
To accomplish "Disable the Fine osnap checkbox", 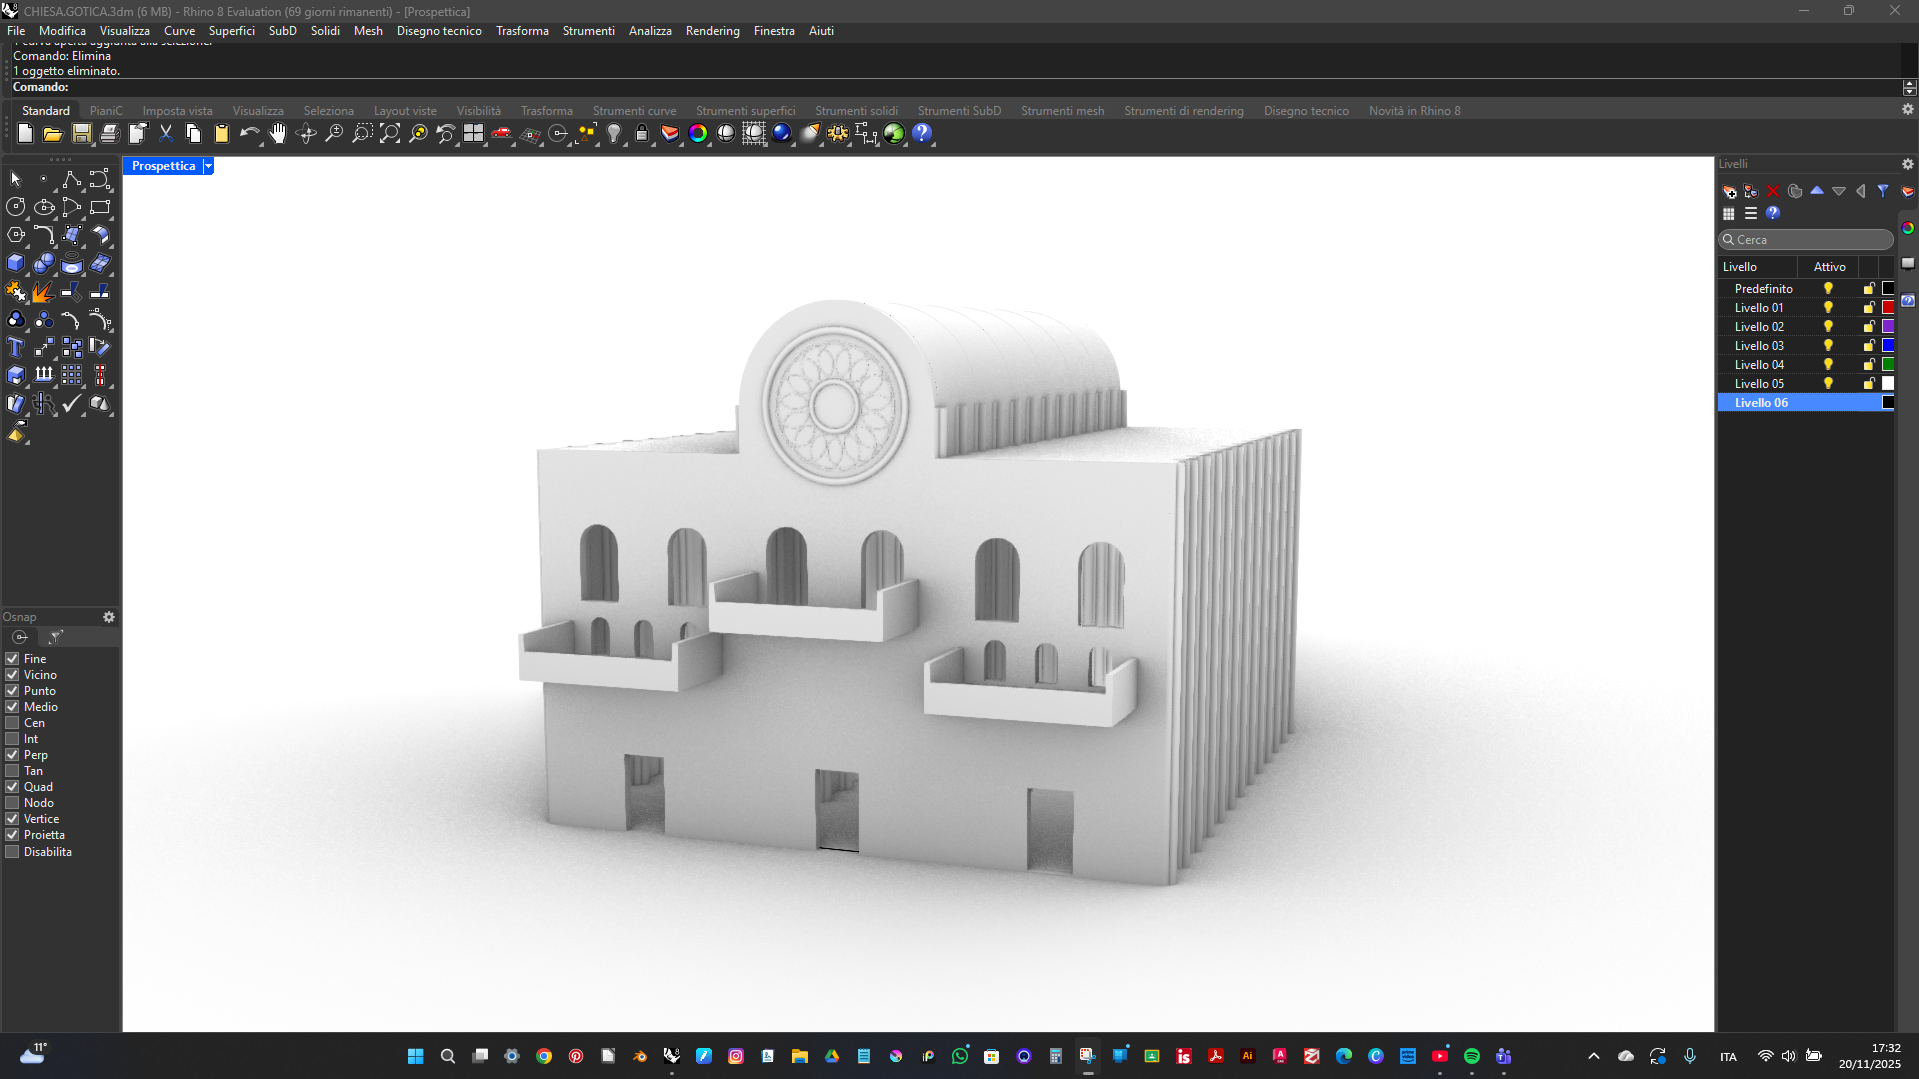I will tap(12, 658).
